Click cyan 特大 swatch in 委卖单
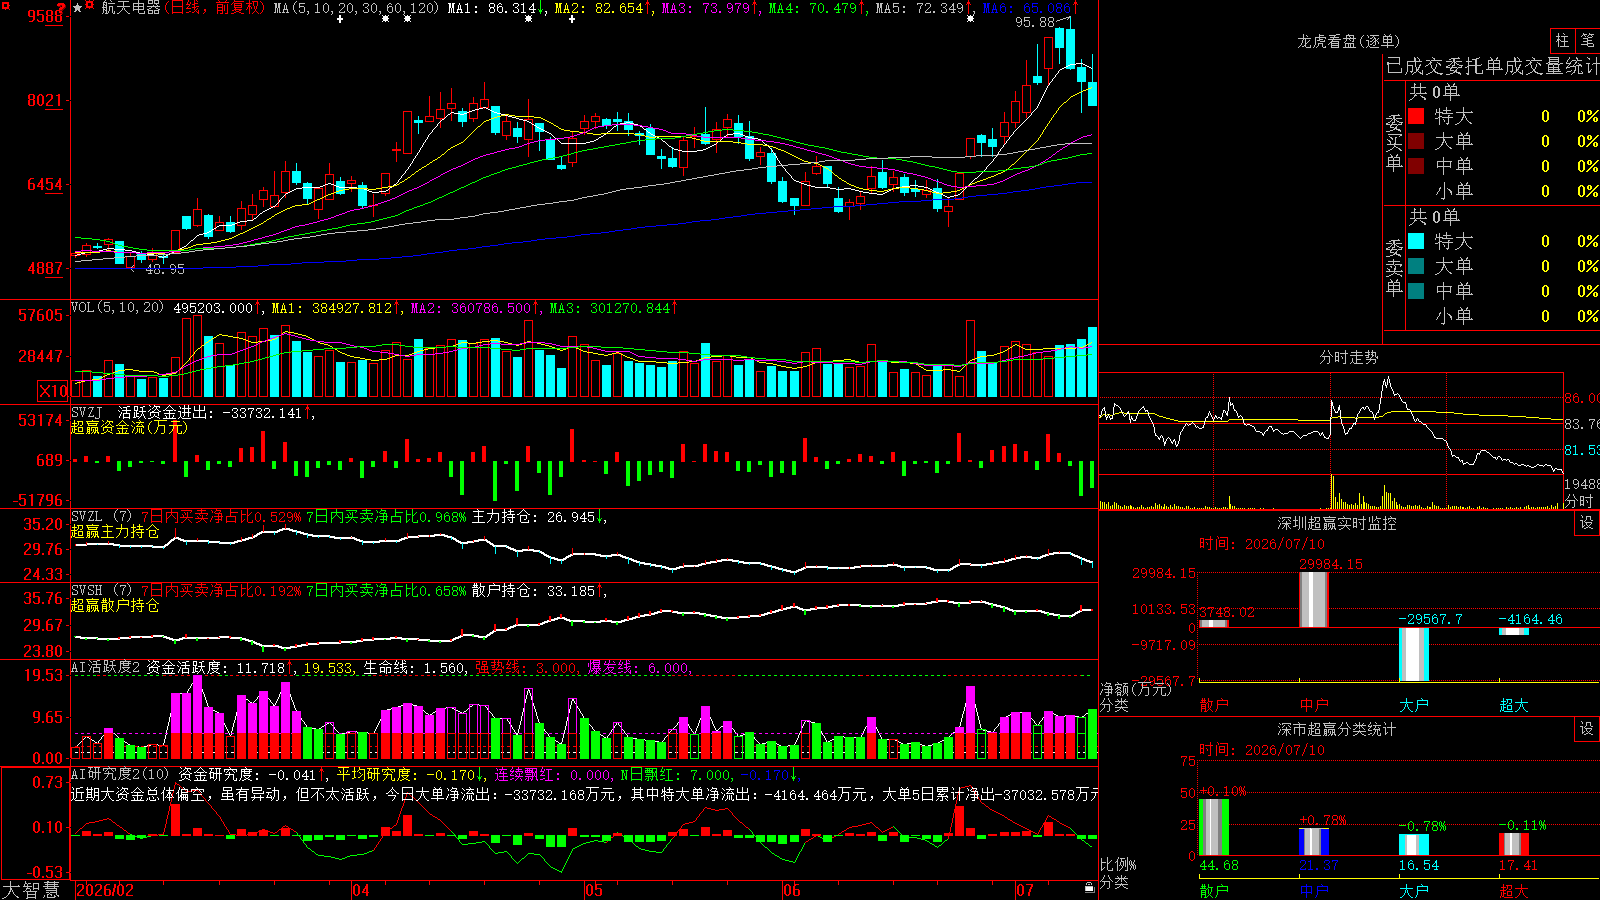The height and width of the screenshot is (900, 1600). (x=1416, y=241)
